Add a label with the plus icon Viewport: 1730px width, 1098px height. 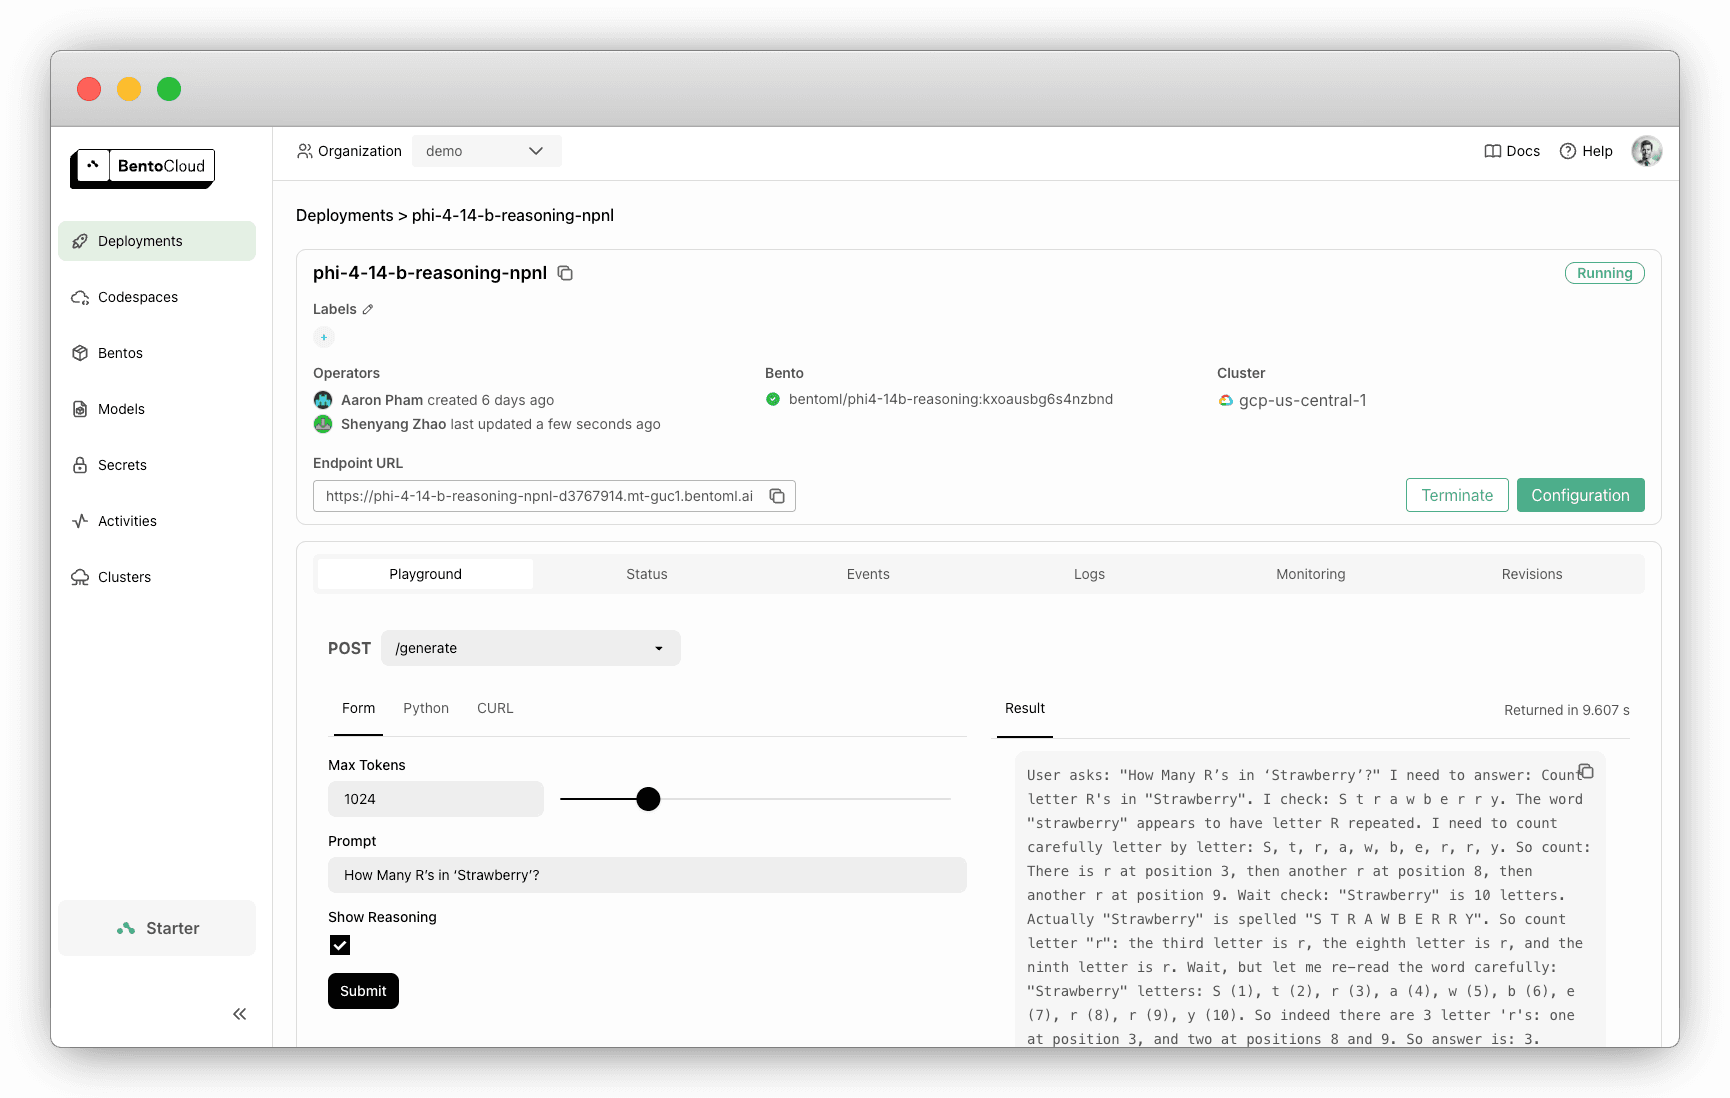324,337
